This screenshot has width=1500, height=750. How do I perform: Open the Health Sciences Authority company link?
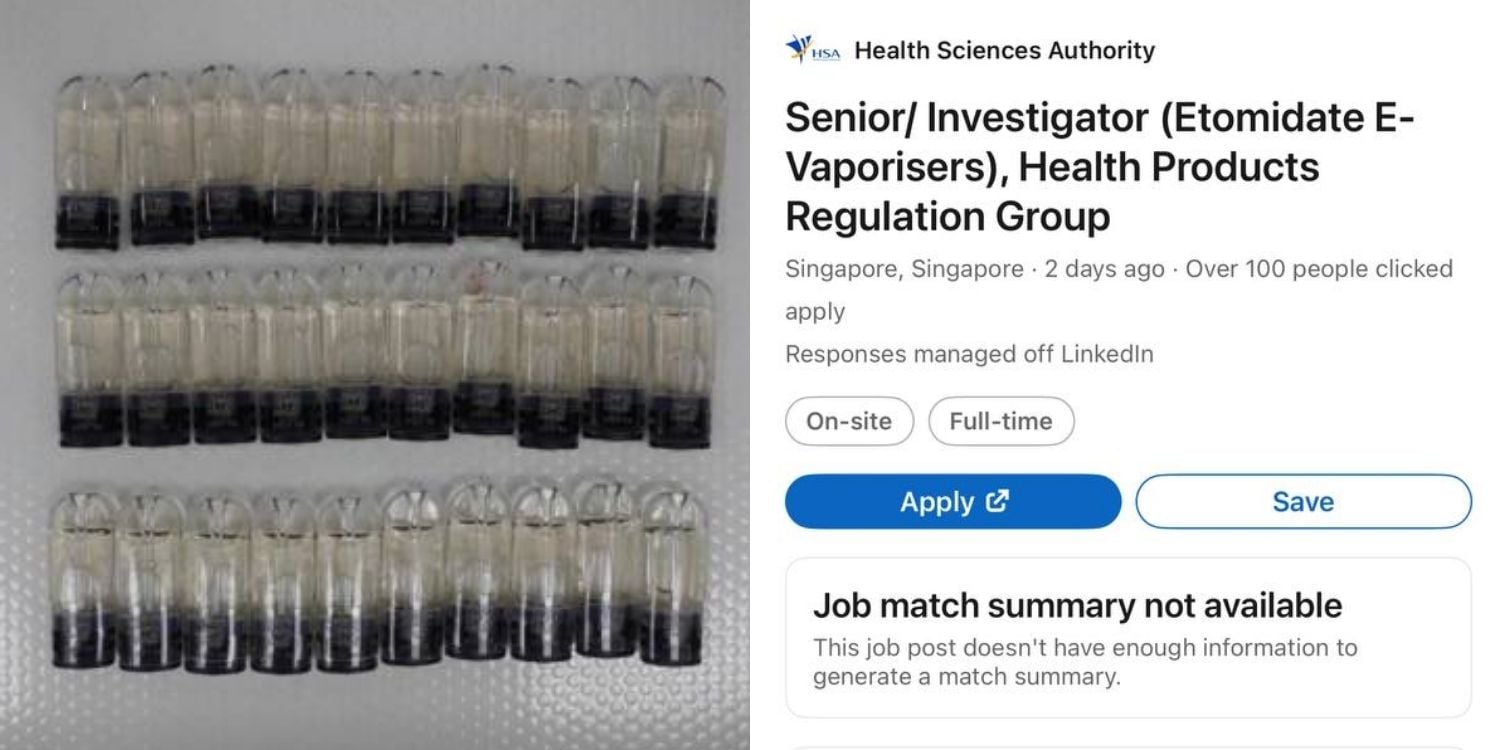[x=1004, y=50]
